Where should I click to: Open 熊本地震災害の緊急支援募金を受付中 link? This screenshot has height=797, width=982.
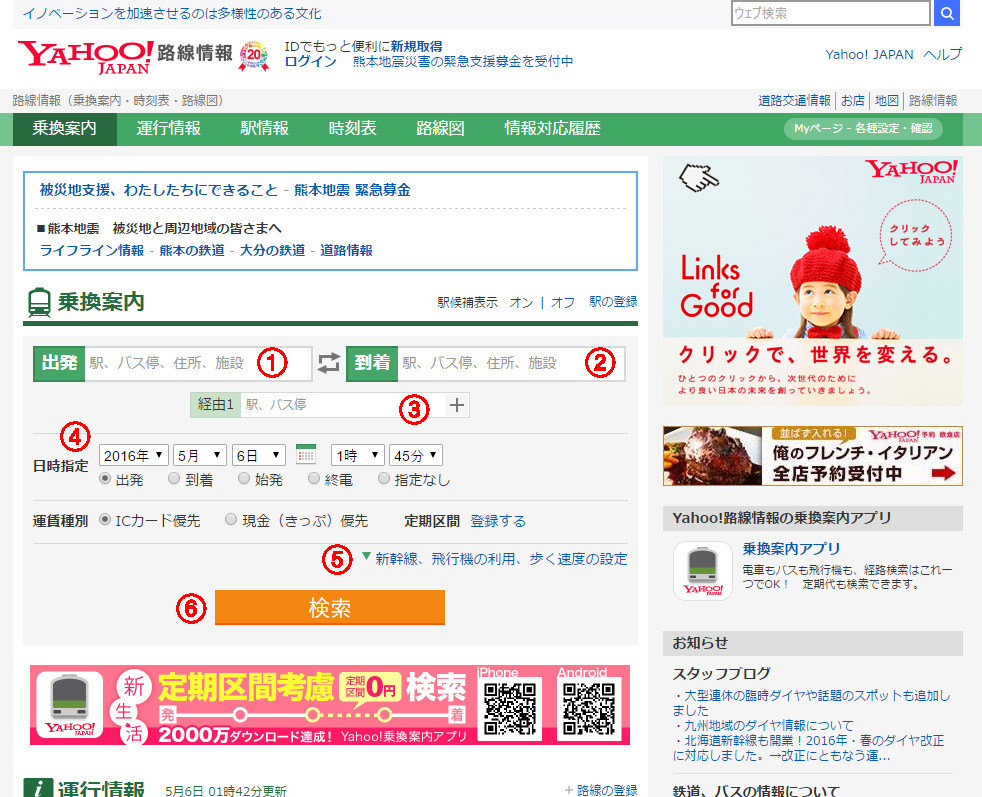coord(463,61)
